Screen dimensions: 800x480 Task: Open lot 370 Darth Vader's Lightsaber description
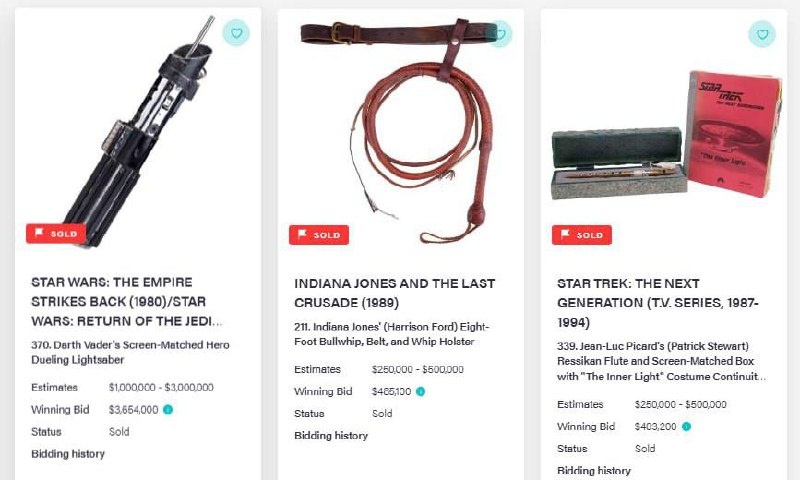(x=130, y=352)
